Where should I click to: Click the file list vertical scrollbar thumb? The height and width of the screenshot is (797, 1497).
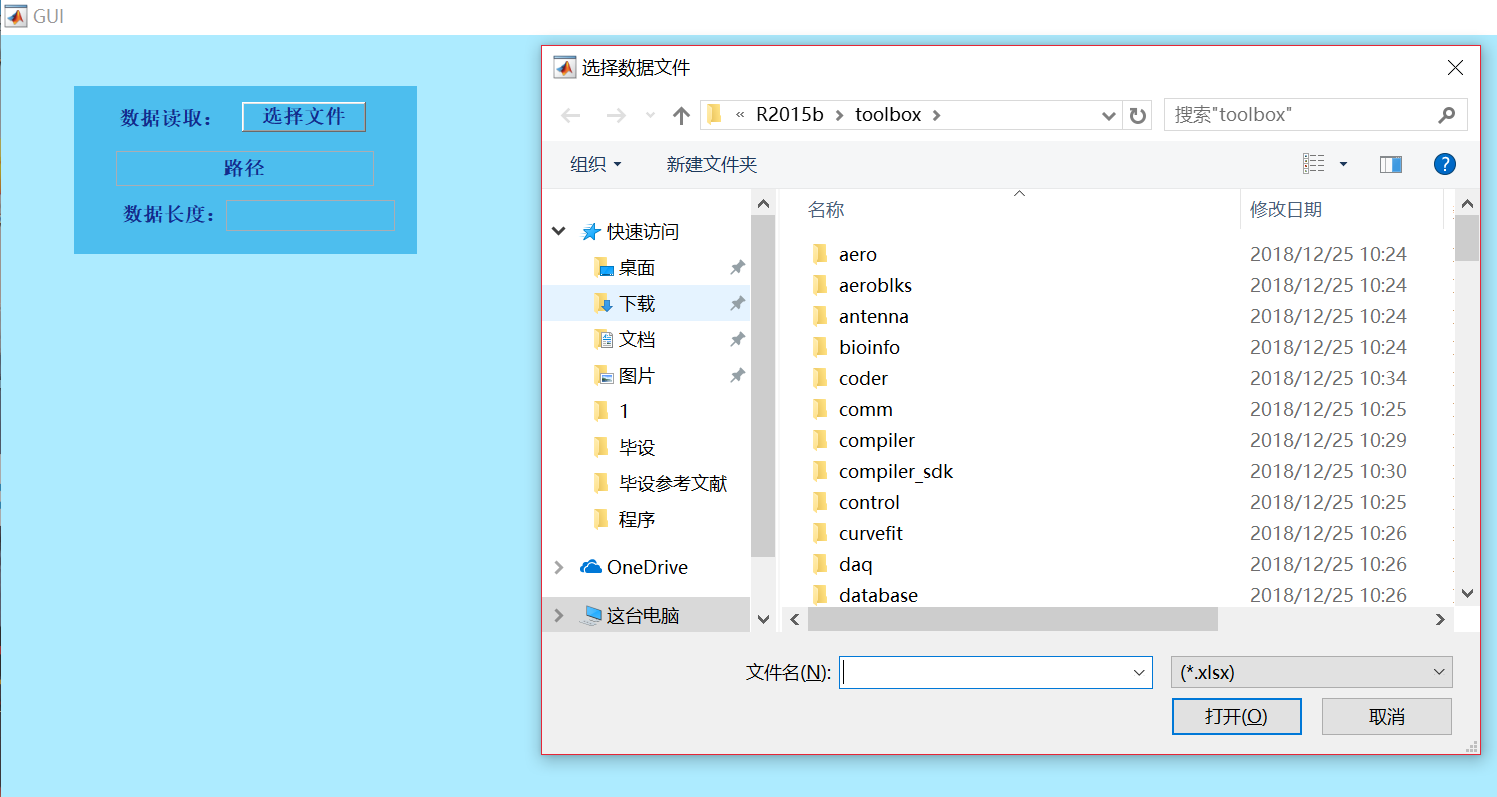(x=1467, y=238)
